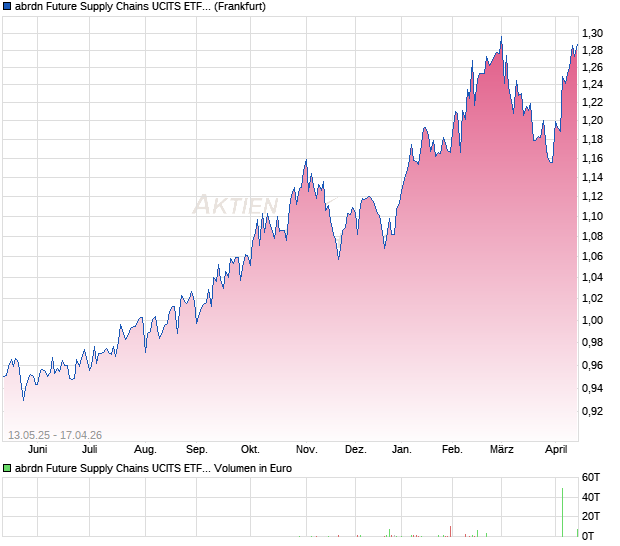The height and width of the screenshot is (546, 620).
Task: Select the Aug. month label on the time axis
Action: coord(145,449)
